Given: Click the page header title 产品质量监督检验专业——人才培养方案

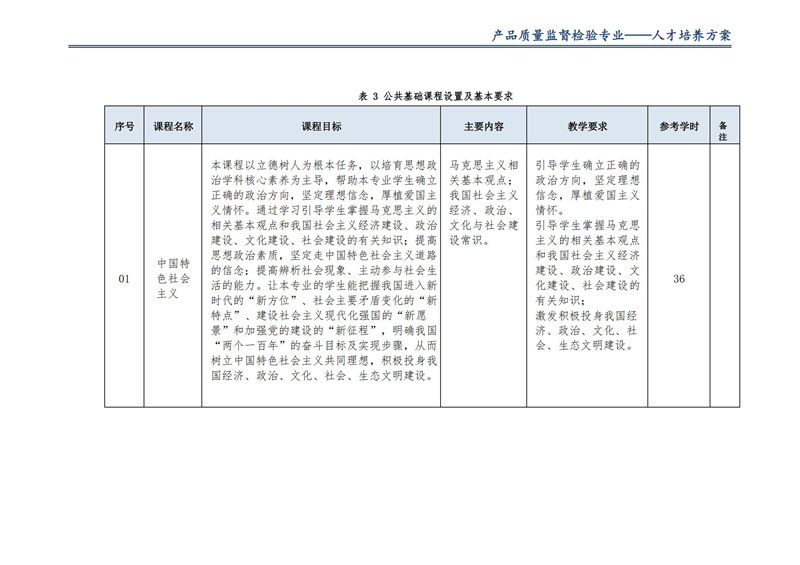Looking at the screenshot, I should 612,35.
